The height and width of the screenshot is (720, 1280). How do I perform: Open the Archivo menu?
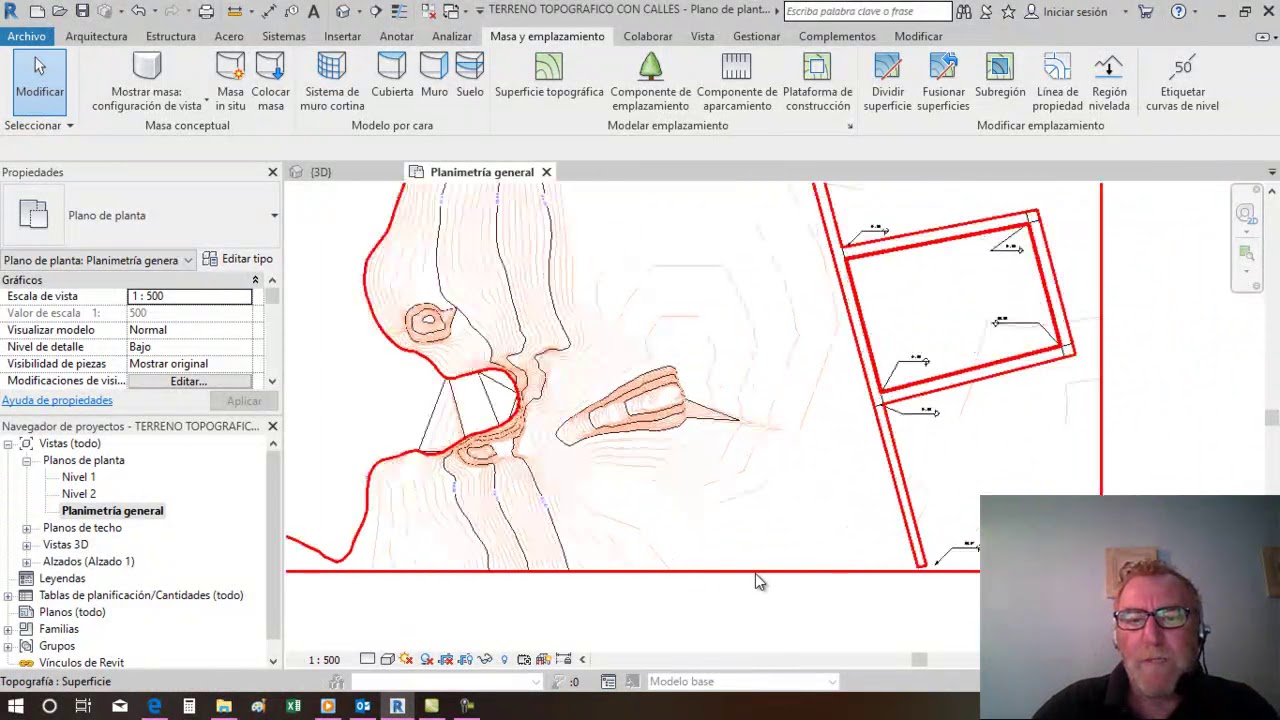pyautogui.click(x=26, y=36)
